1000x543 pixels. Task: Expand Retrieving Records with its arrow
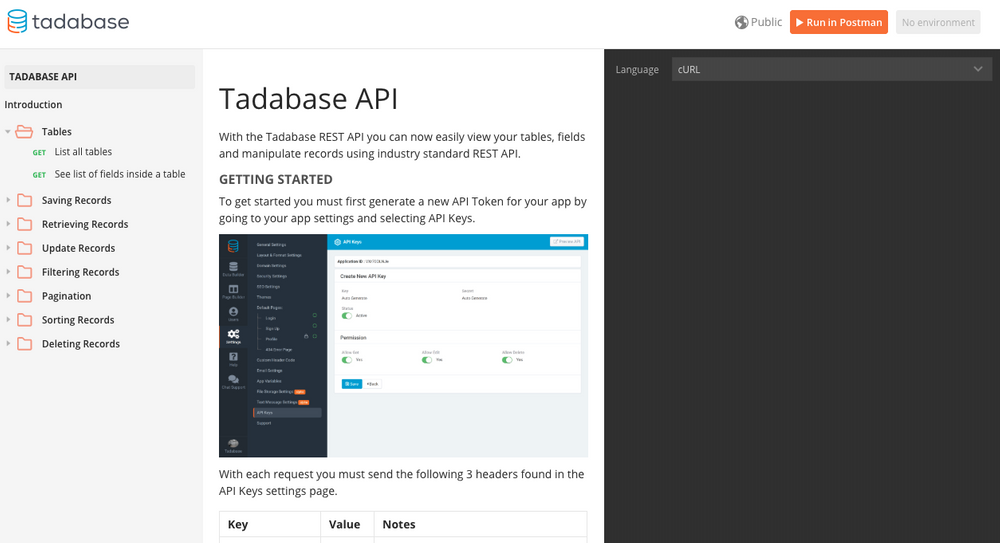[x=8, y=224]
